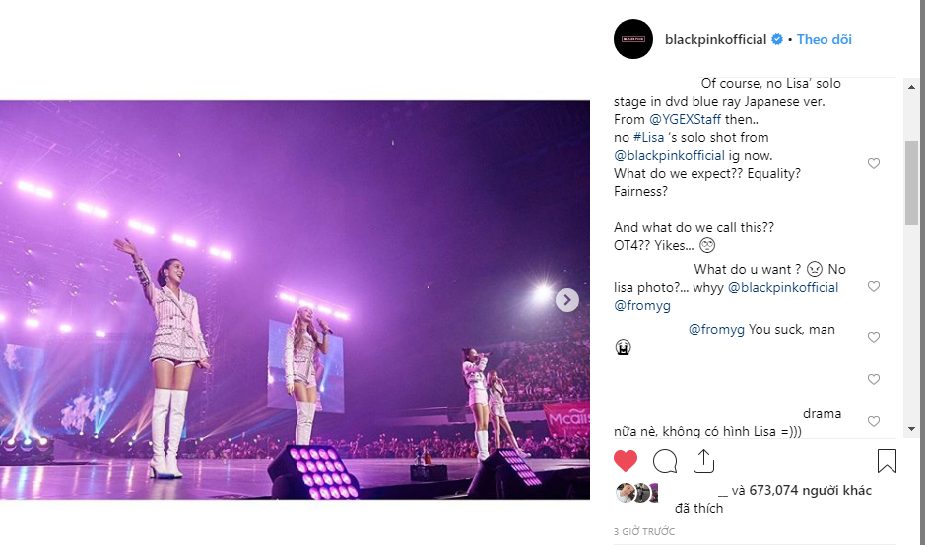Save the post with the bookmark icon
Viewport: 925px width, 545px height.
click(x=887, y=461)
